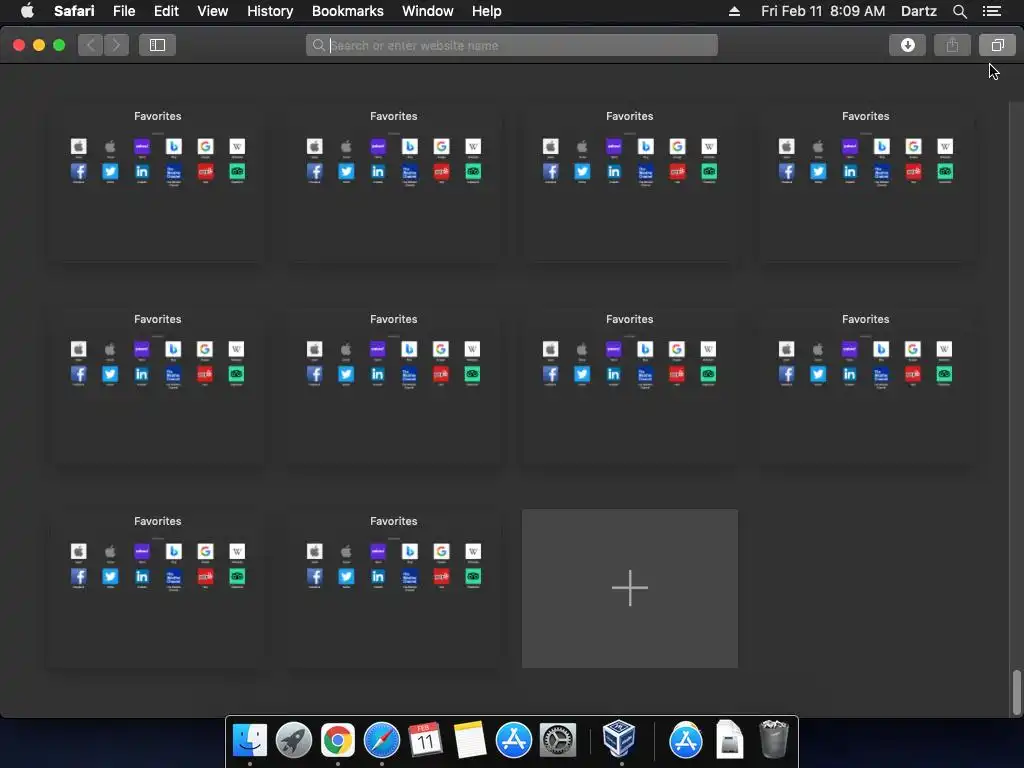Image resolution: width=1024 pixels, height=768 pixels.
Task: Select the Favorites tab directly left of plus tile
Action: pos(394,588)
